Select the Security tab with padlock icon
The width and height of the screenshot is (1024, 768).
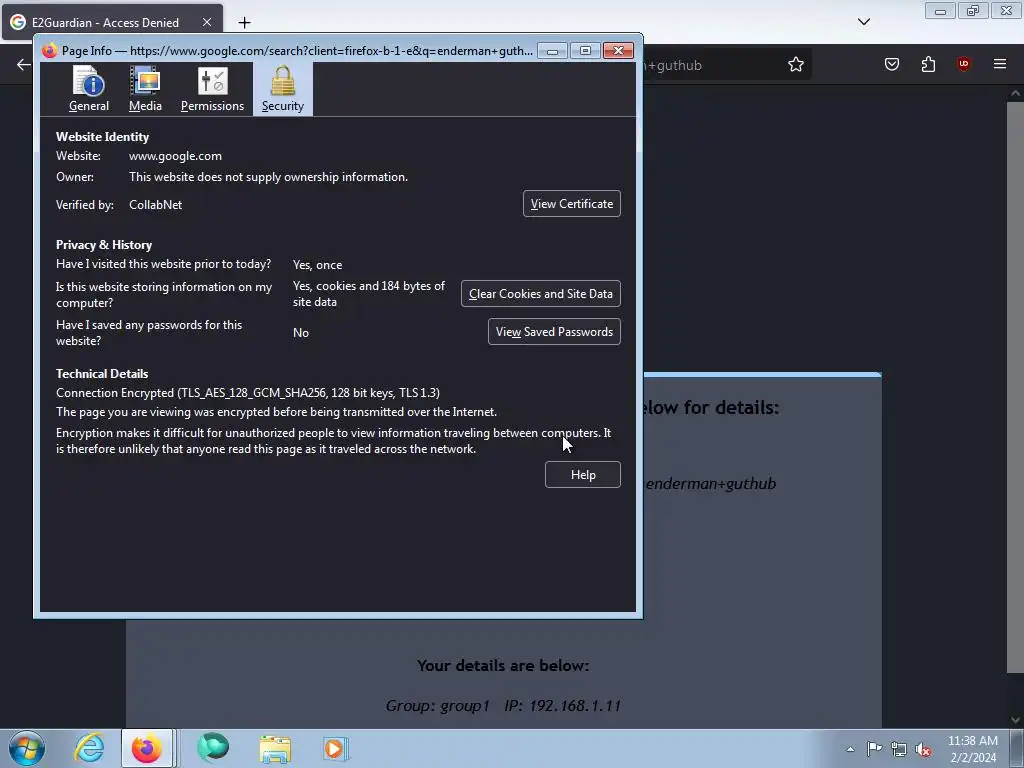tap(283, 89)
